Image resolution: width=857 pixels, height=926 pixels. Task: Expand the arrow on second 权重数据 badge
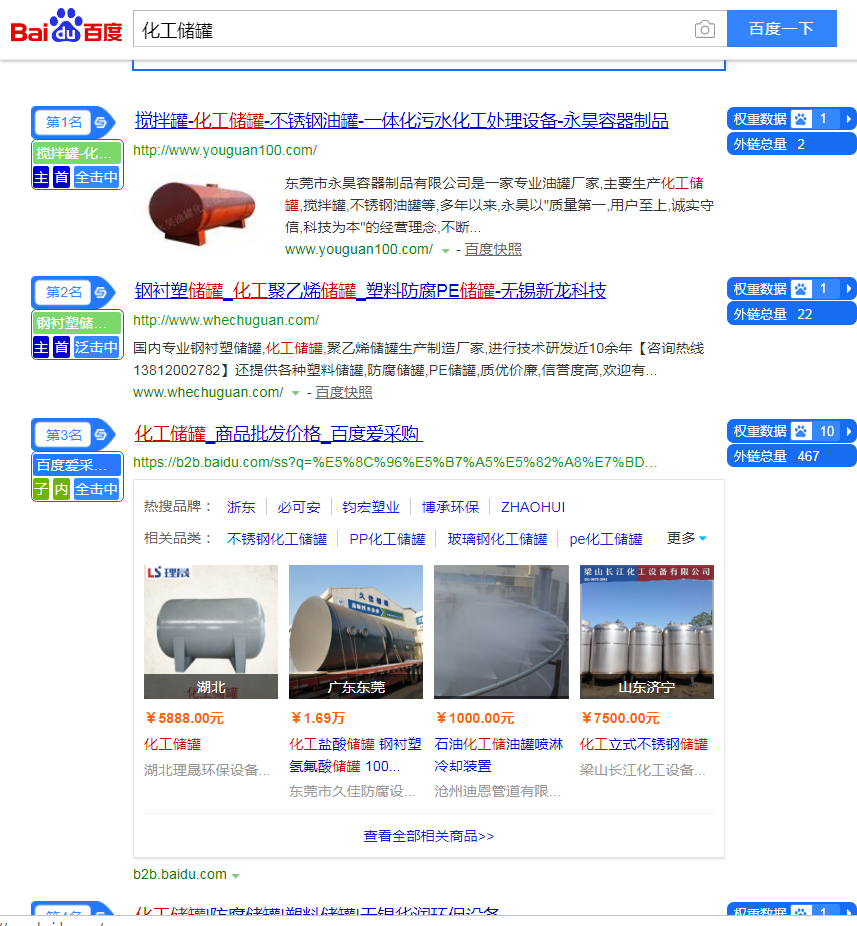pos(848,289)
